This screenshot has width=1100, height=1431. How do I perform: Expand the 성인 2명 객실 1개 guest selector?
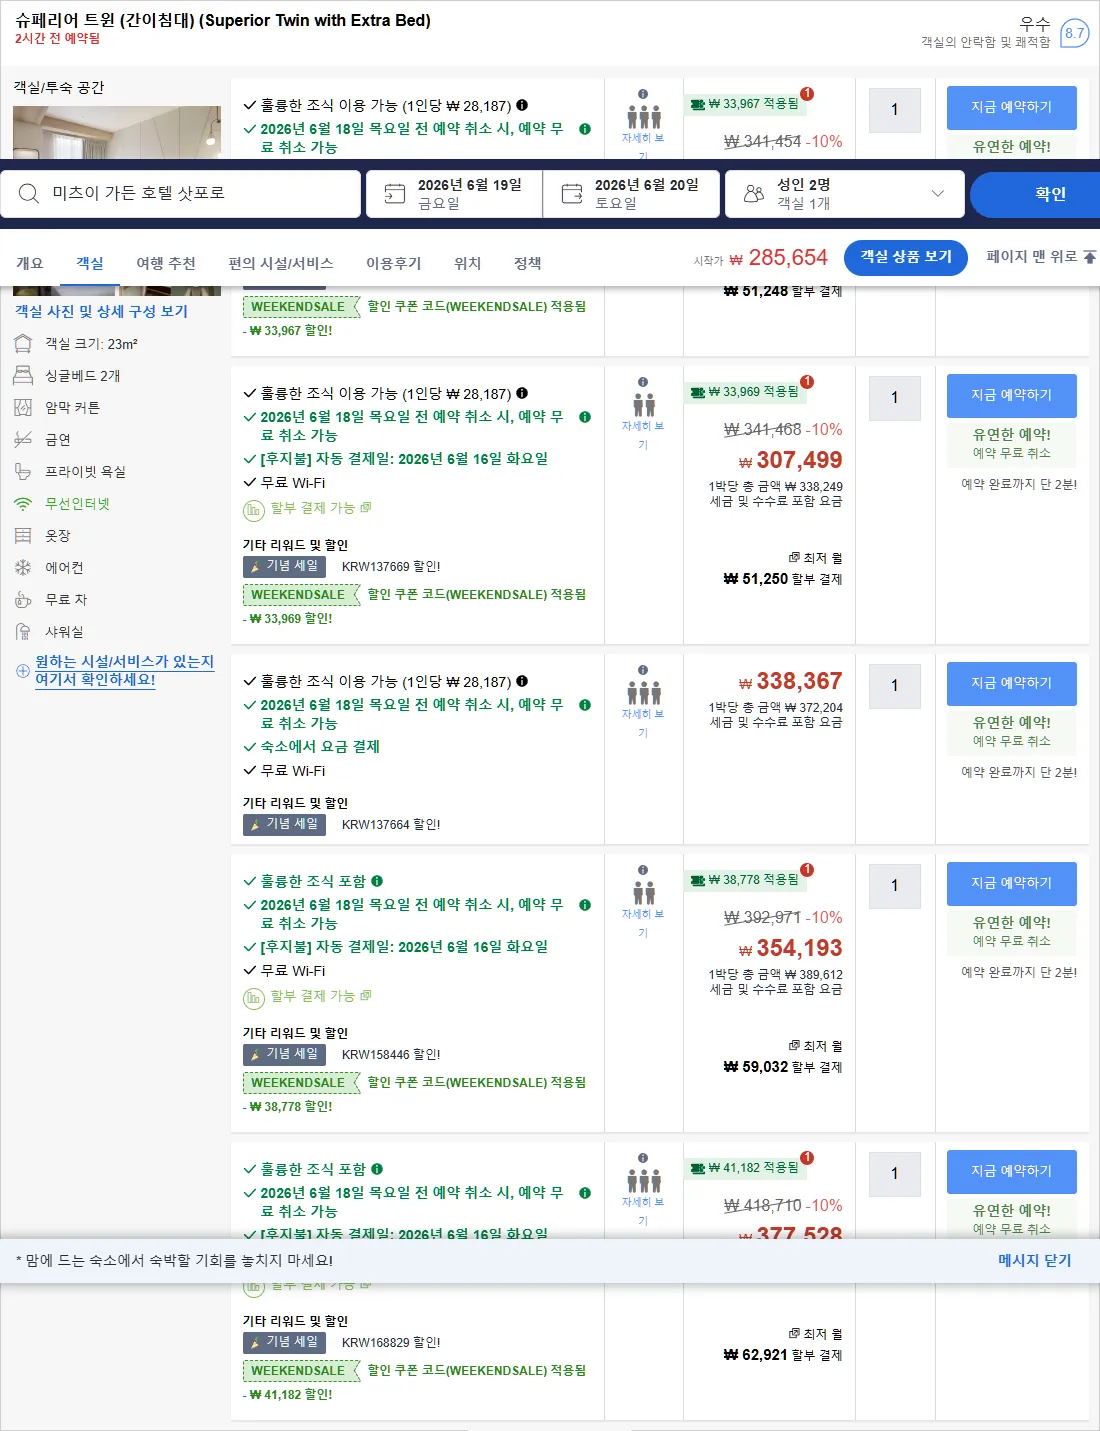844,194
